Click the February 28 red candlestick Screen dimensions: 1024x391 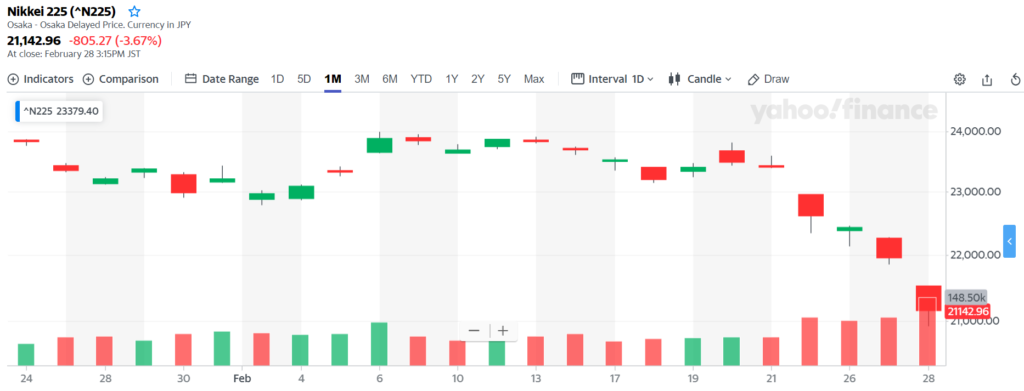point(929,298)
